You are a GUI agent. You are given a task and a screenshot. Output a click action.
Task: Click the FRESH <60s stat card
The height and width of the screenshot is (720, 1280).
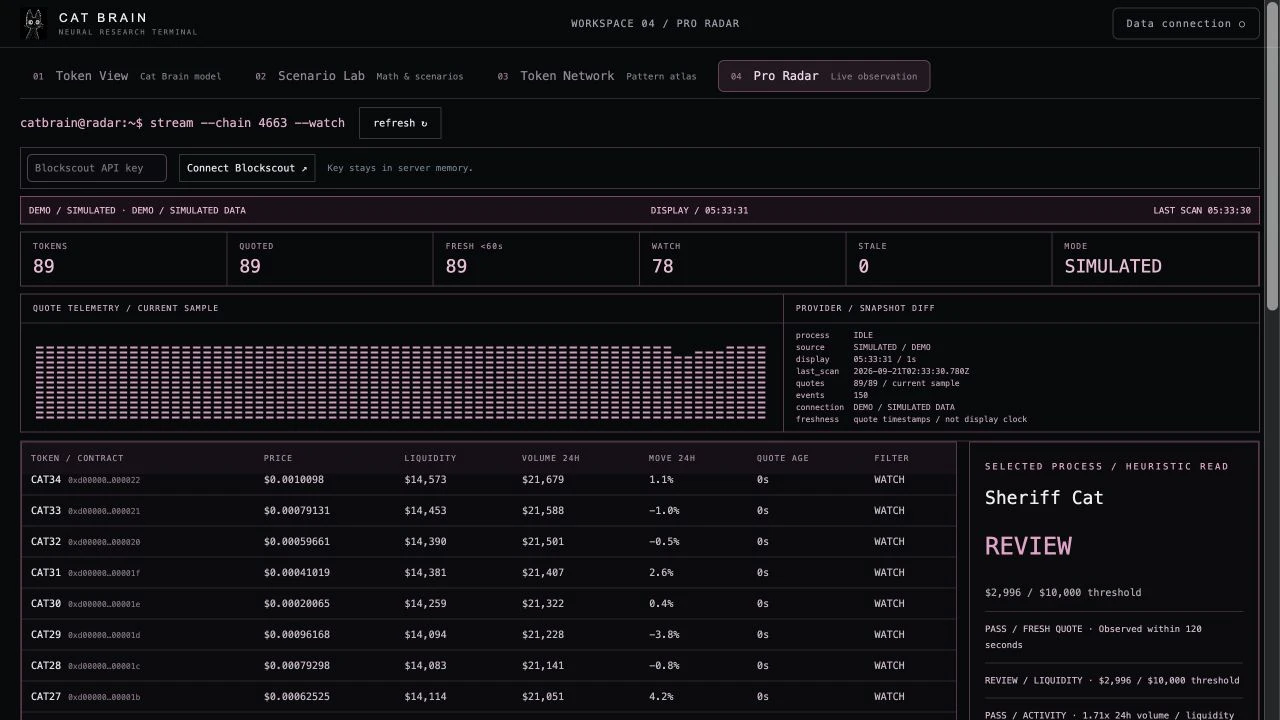[x=537, y=259]
